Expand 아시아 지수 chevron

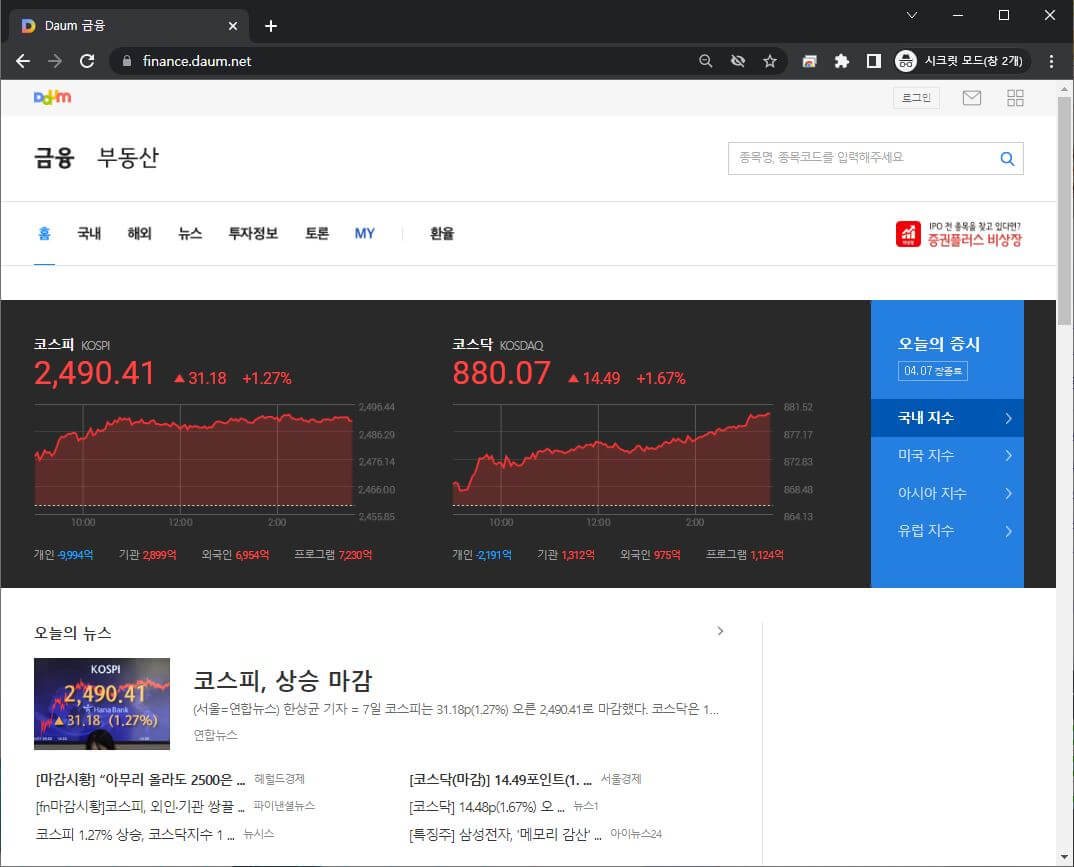pos(1008,493)
